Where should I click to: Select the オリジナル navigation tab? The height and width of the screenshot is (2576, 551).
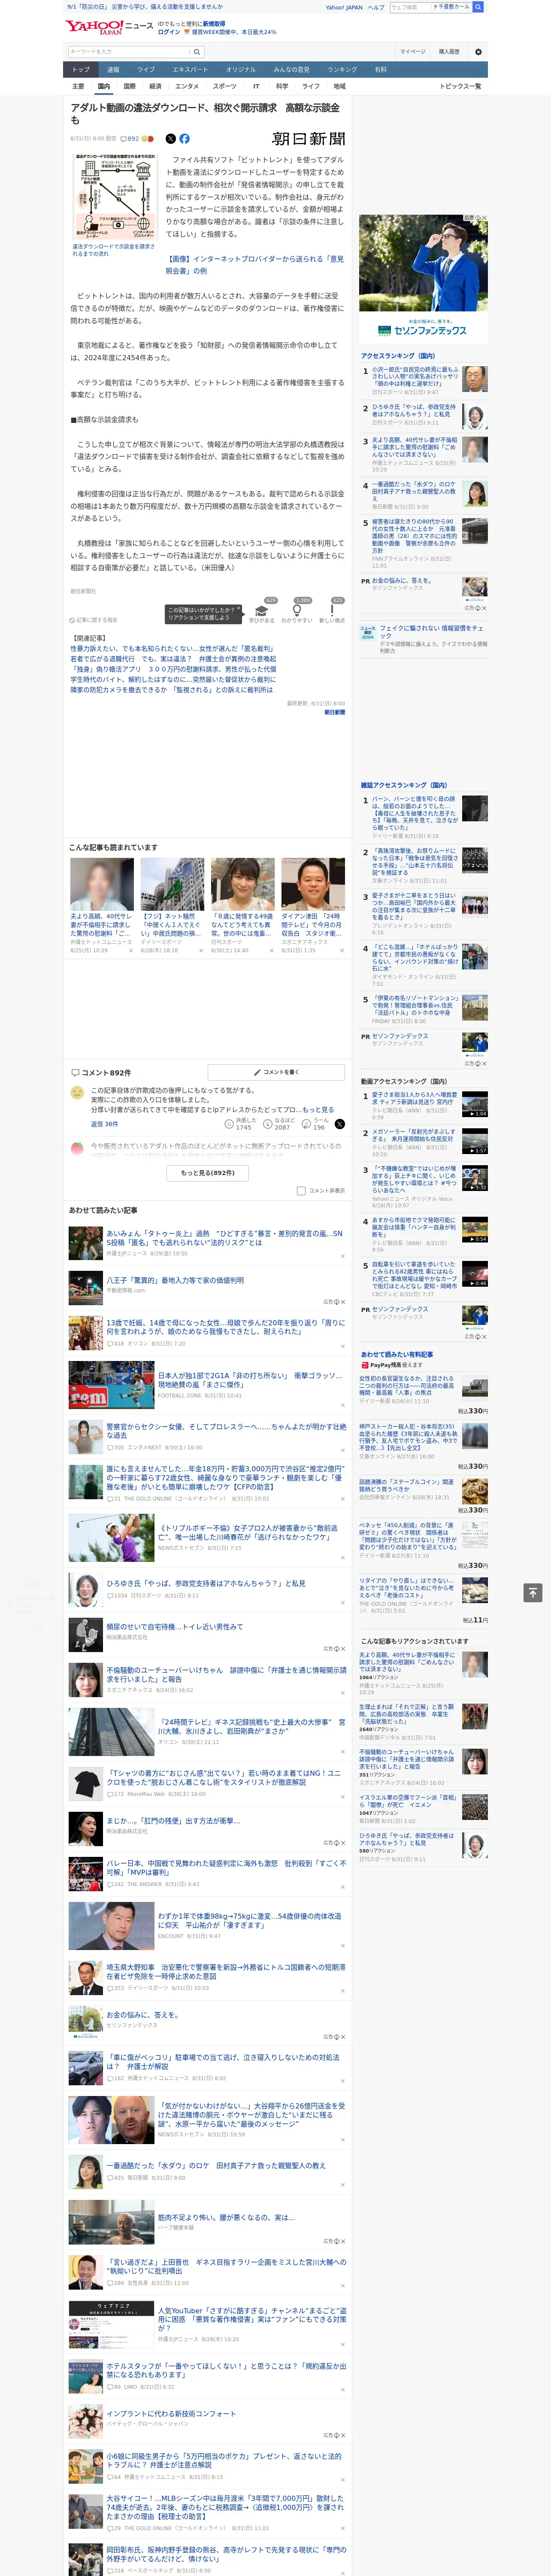pos(241,70)
